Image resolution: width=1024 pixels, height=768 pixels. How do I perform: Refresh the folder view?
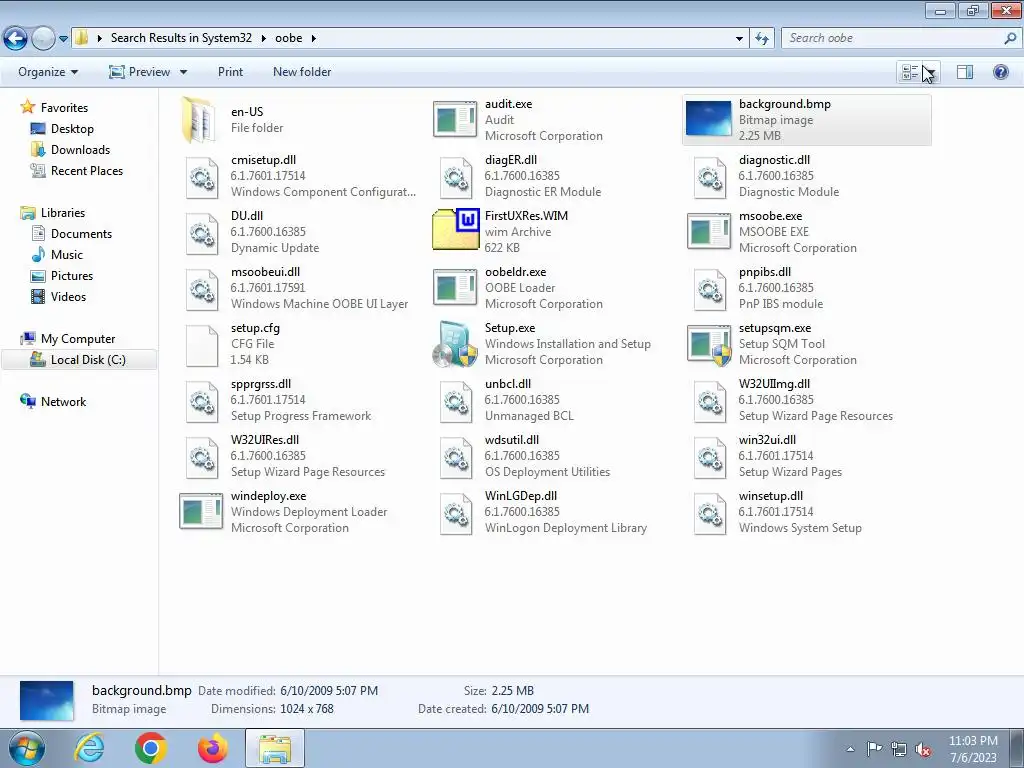point(761,39)
